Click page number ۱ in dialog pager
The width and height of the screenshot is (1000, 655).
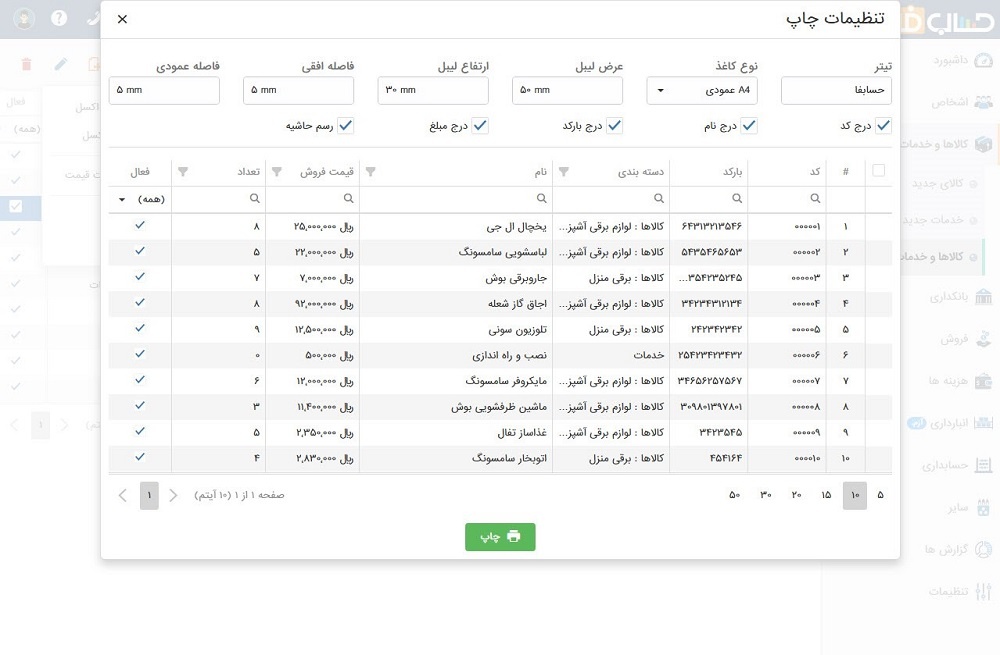(149, 496)
